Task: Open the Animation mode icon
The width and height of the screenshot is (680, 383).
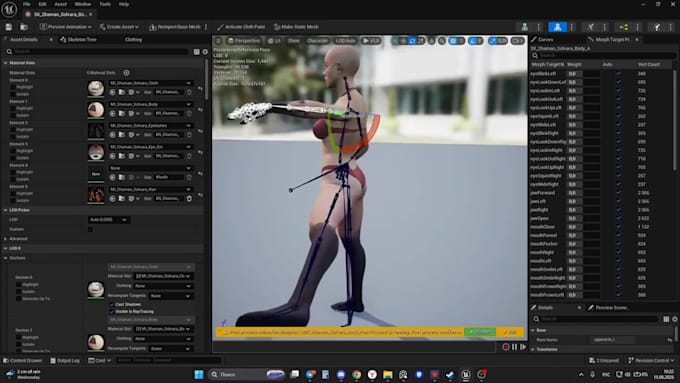Action: tap(591, 27)
